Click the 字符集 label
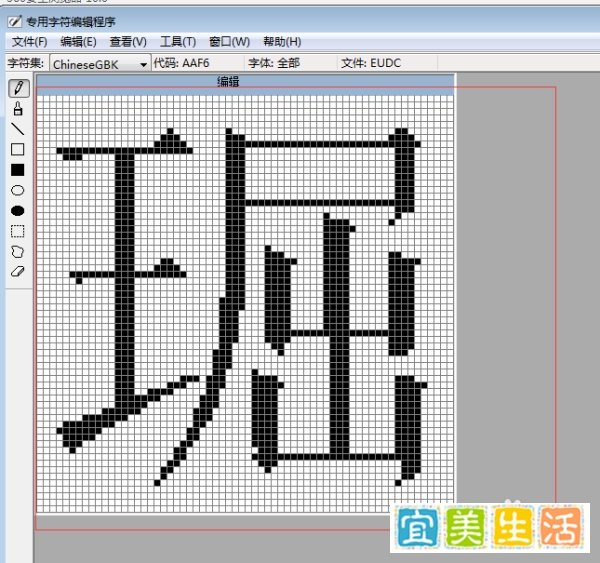This screenshot has width=600, height=563. 26,63
